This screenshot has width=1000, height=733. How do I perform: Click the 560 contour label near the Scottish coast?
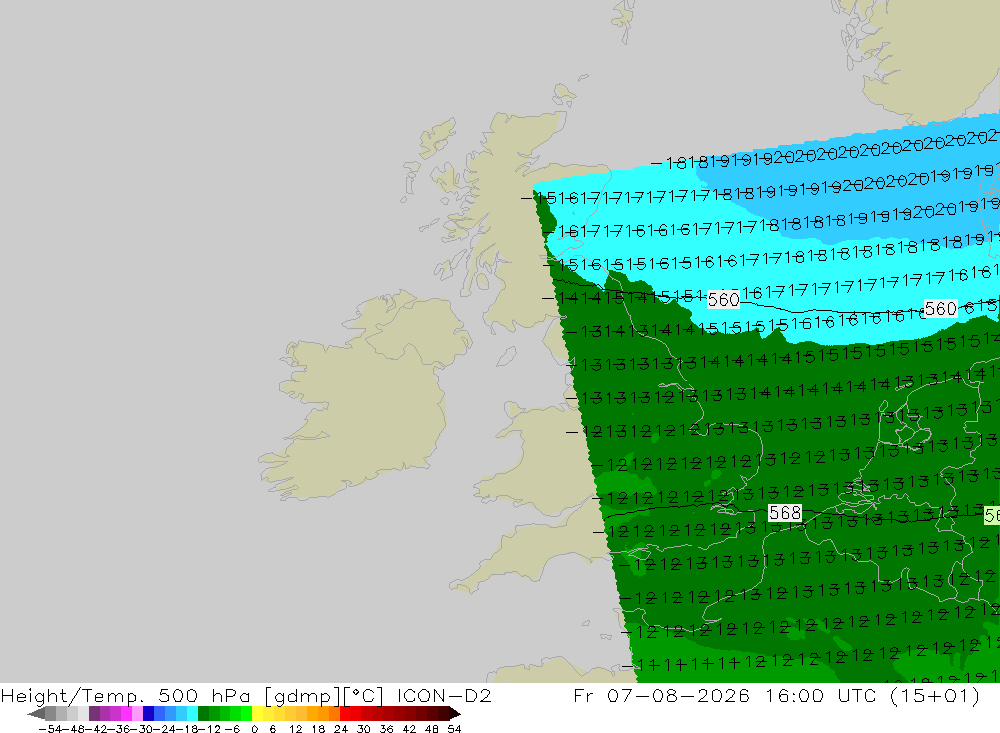(723, 299)
